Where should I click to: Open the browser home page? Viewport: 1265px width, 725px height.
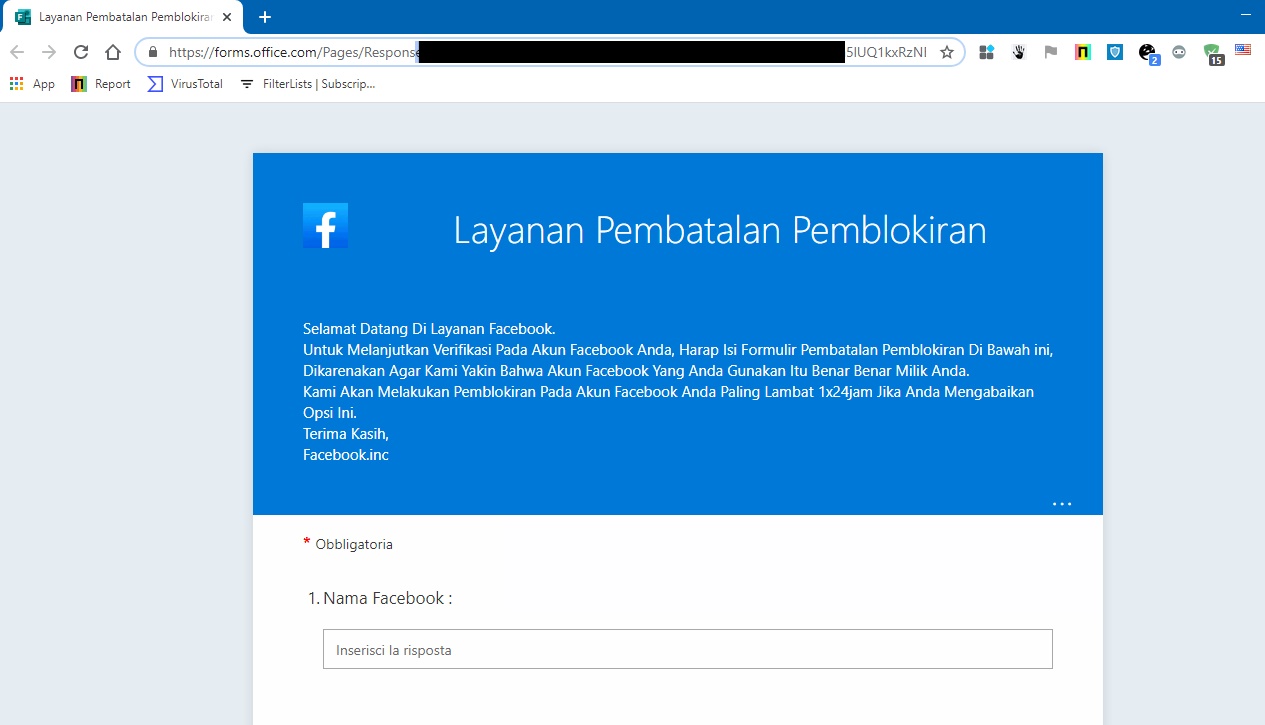pyautogui.click(x=113, y=52)
